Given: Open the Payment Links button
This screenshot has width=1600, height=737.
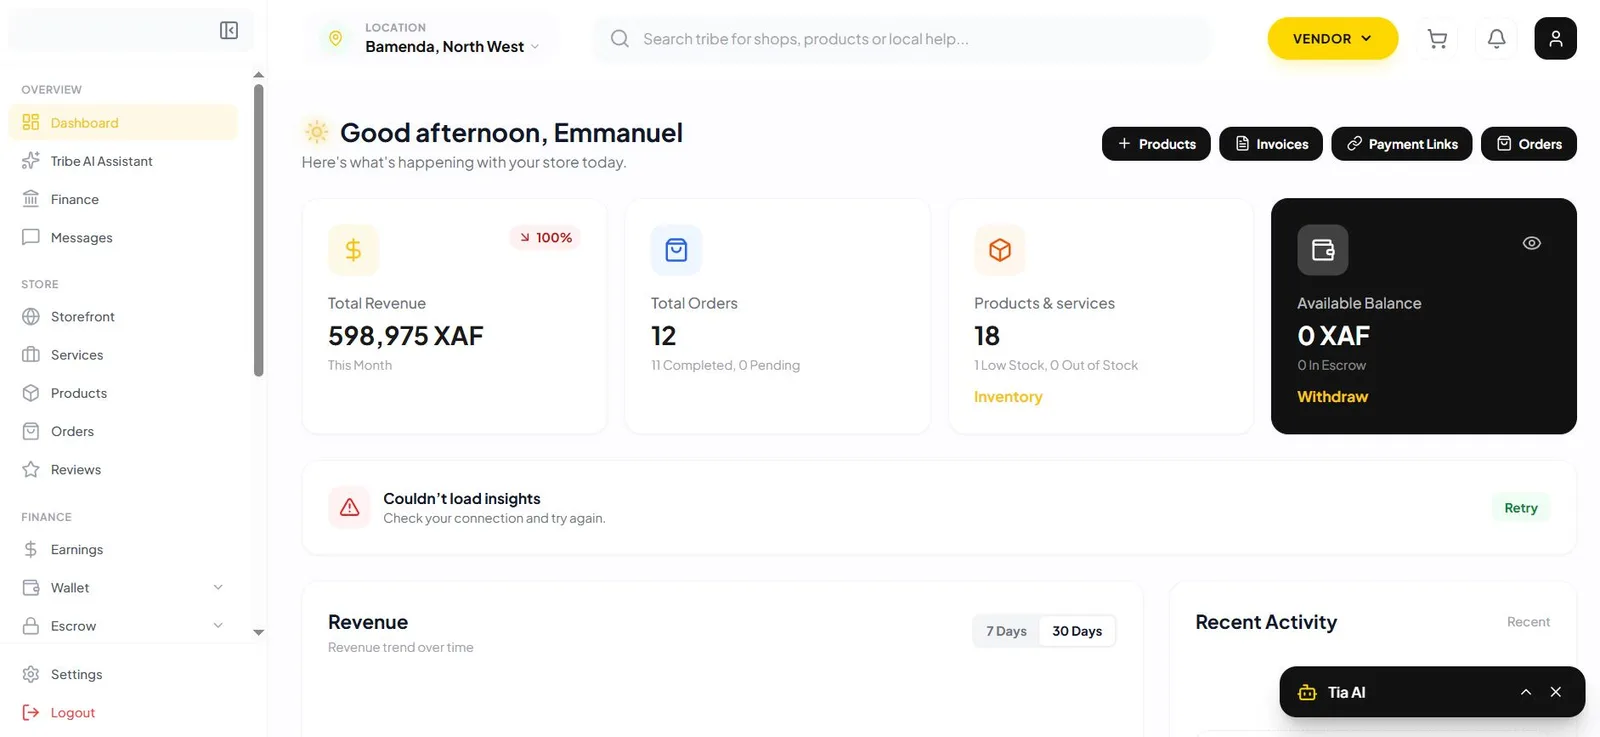Looking at the screenshot, I should (1402, 144).
